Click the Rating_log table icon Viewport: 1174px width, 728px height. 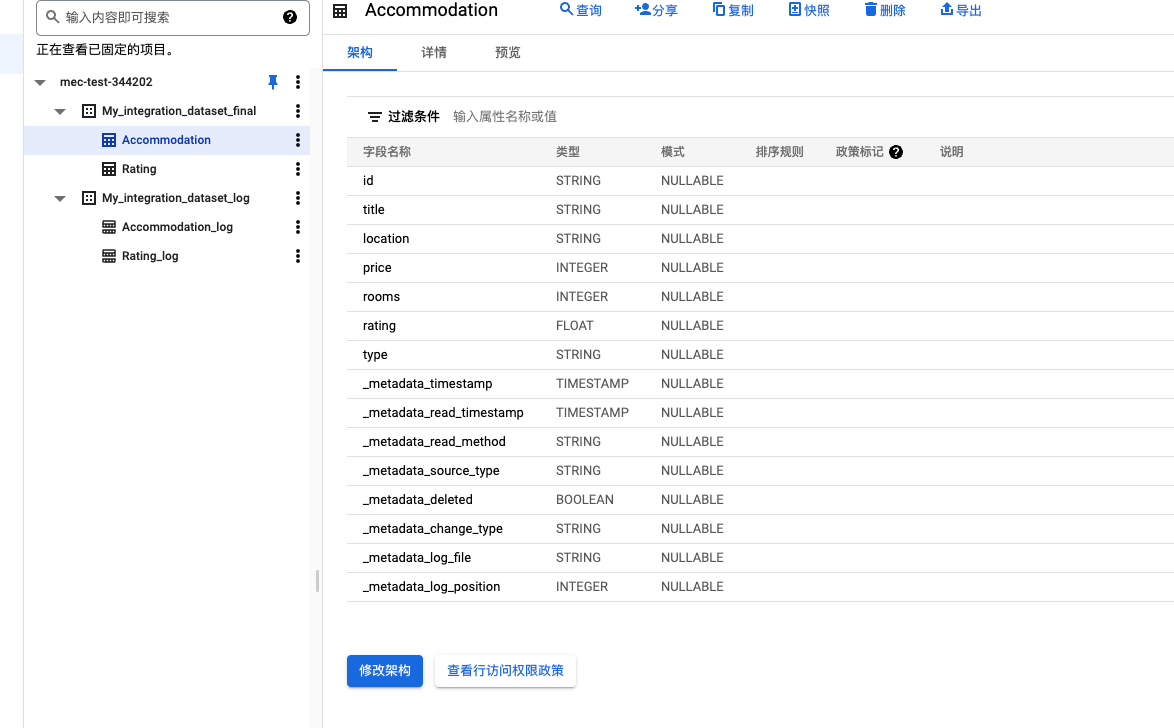pos(109,256)
